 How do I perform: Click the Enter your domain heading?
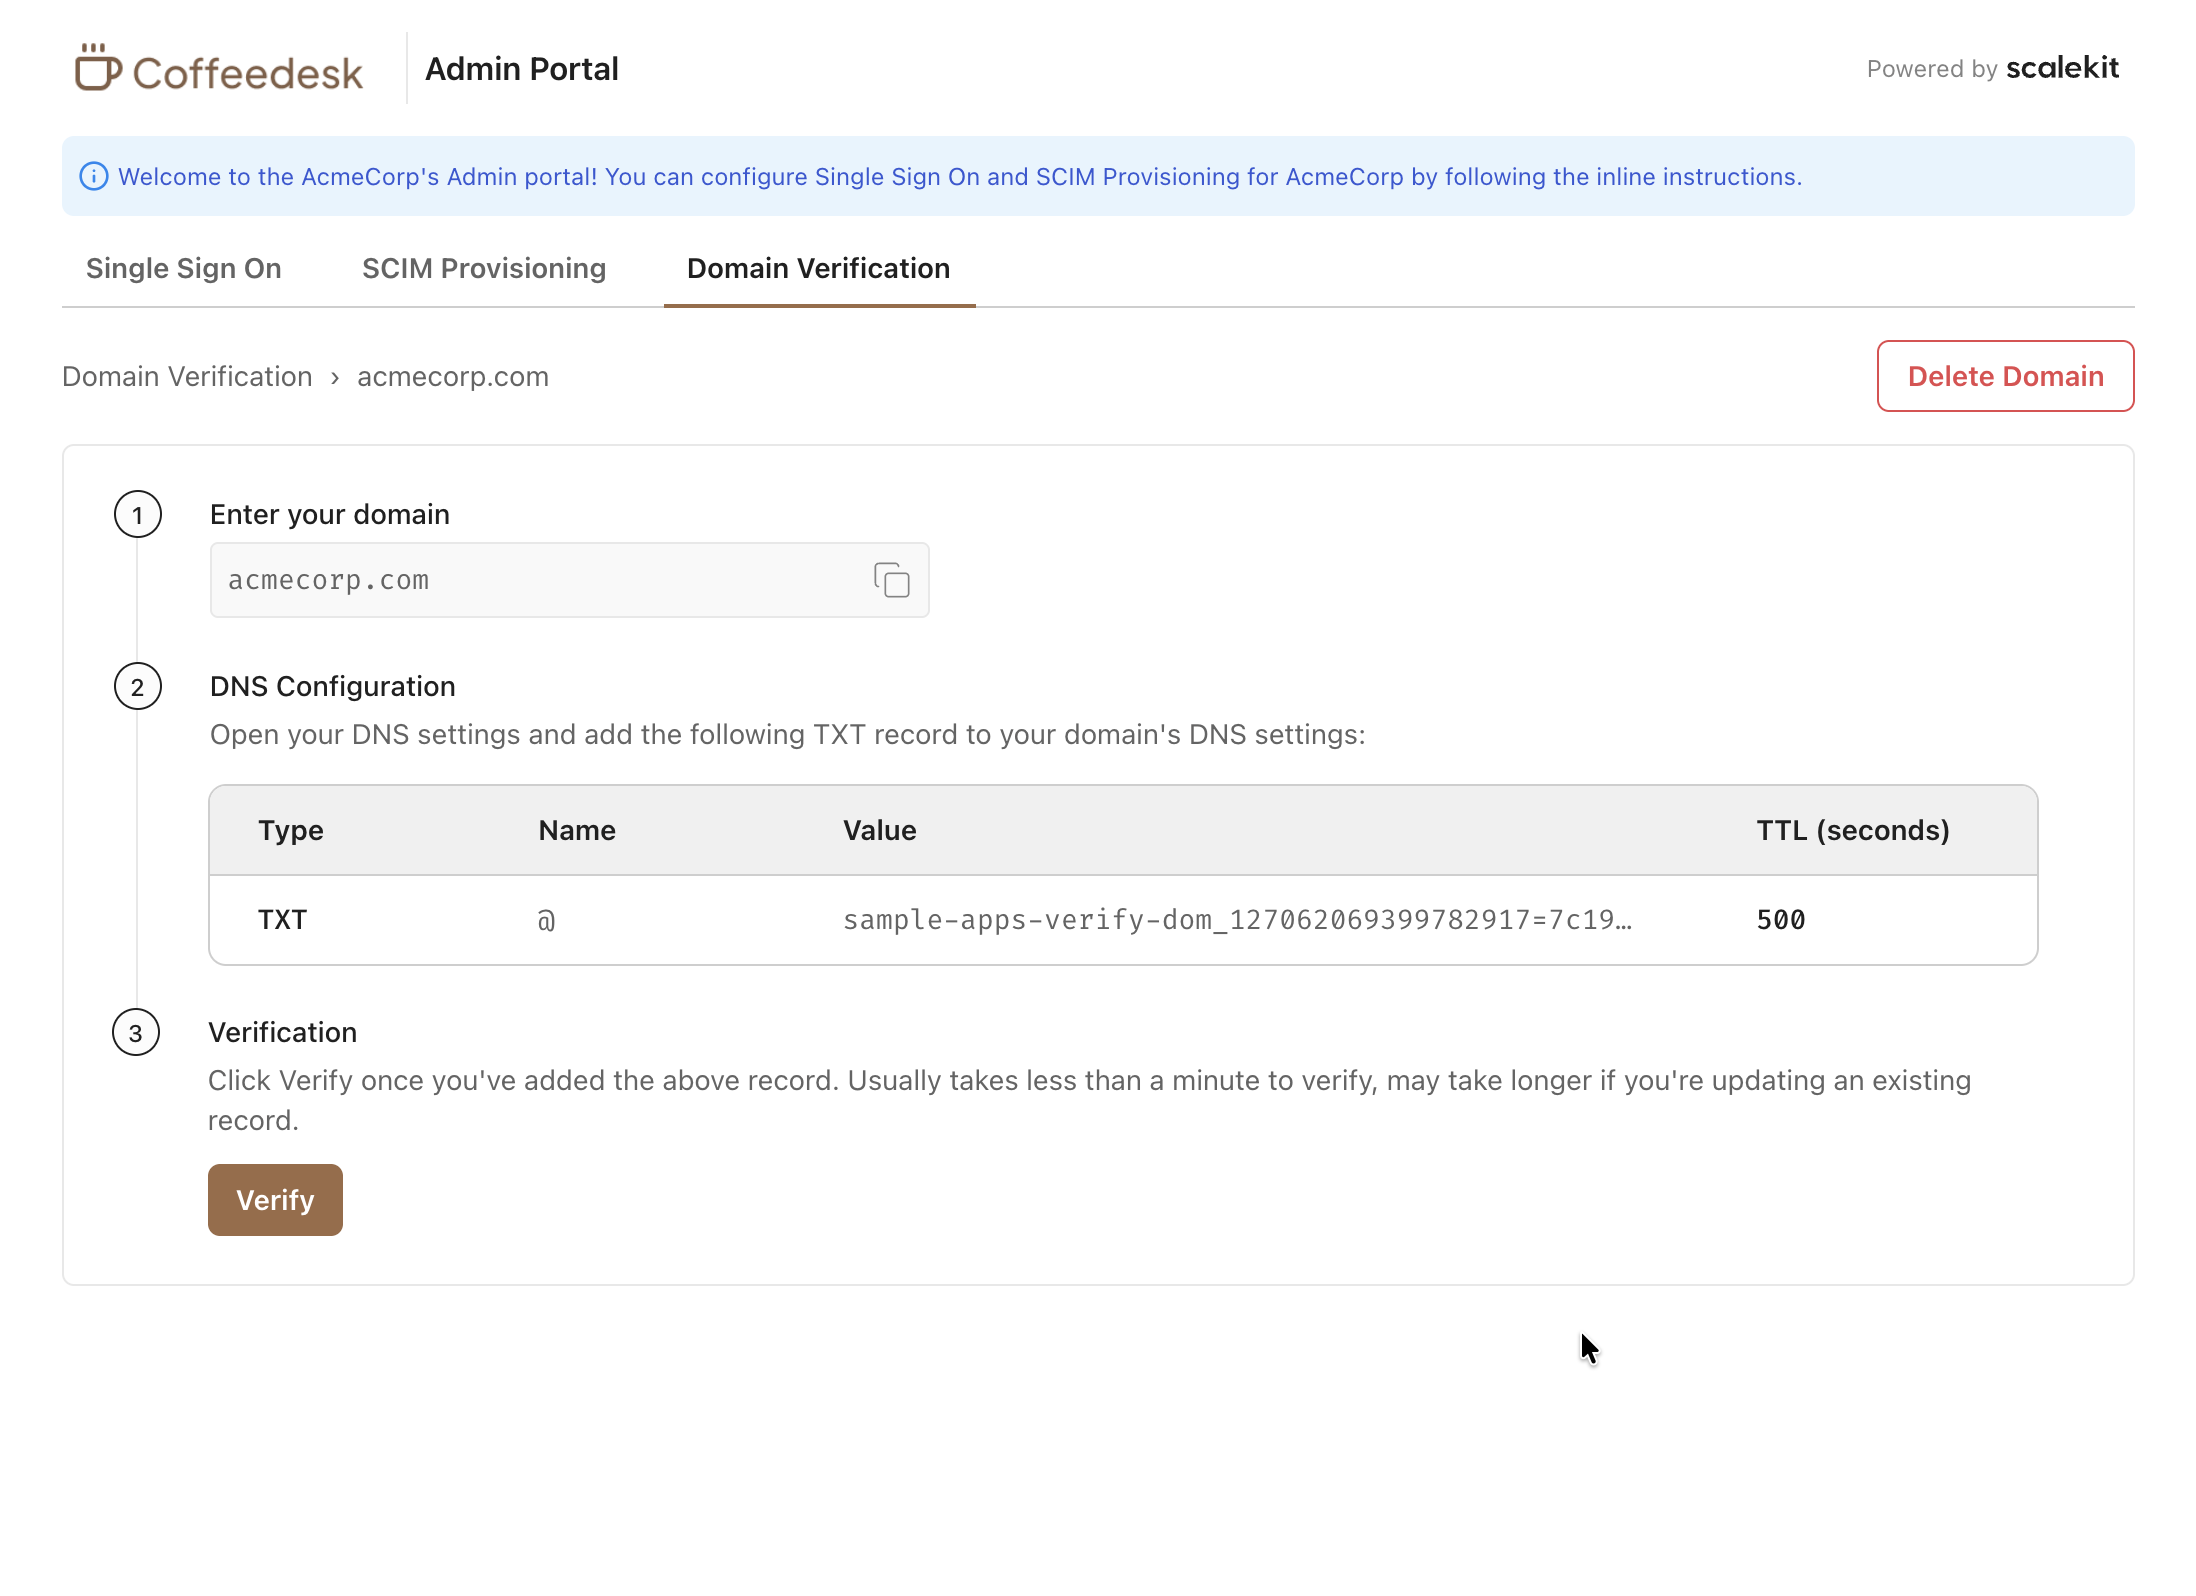[330, 515]
